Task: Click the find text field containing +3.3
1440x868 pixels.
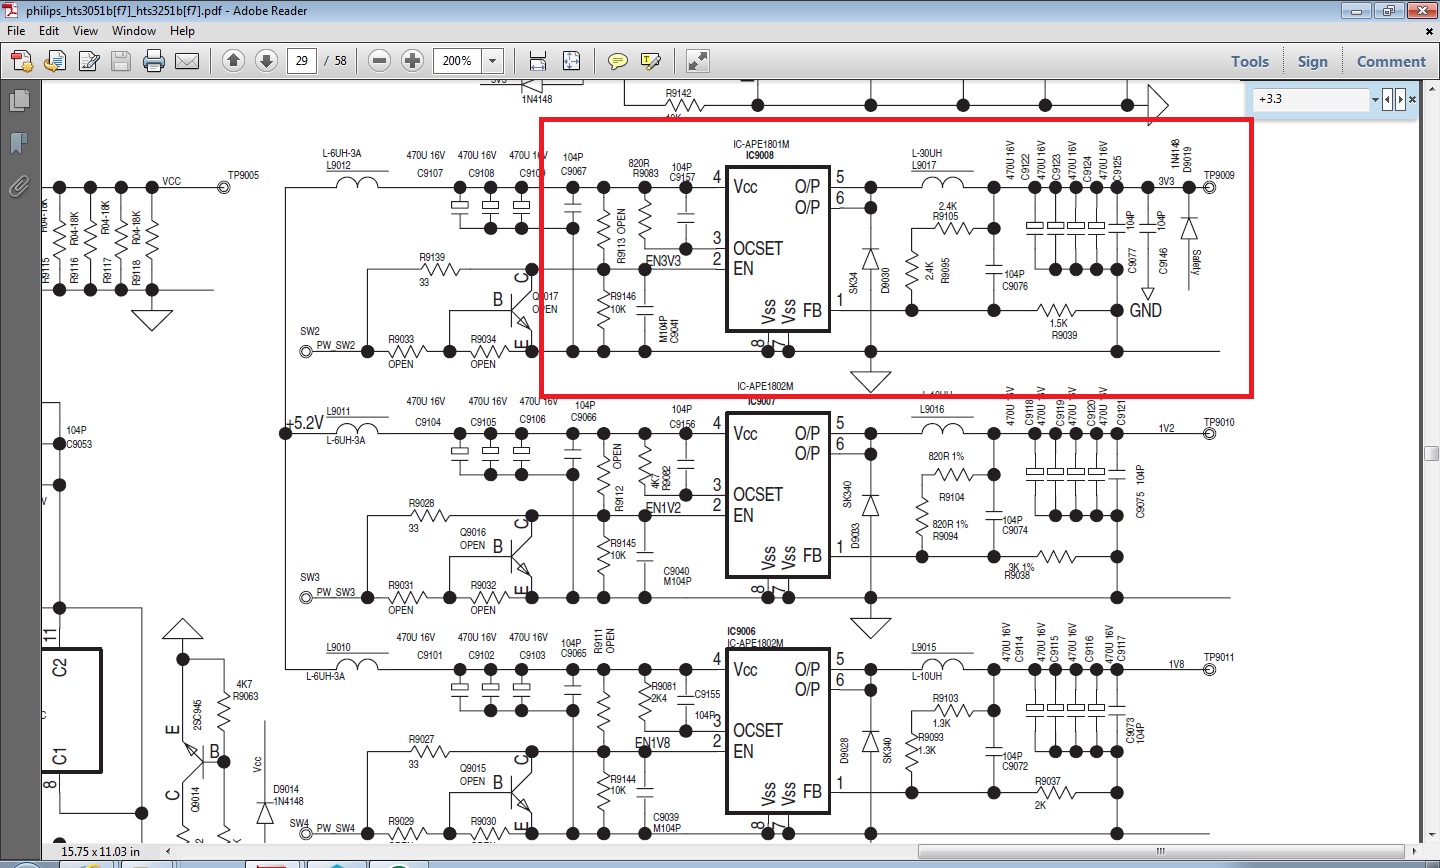Action: pyautogui.click(x=1311, y=99)
